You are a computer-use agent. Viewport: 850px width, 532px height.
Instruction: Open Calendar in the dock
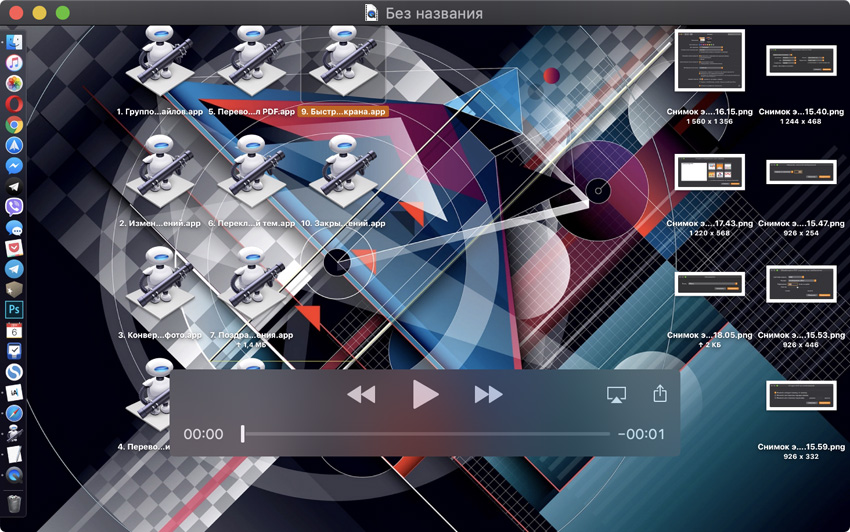click(x=14, y=330)
